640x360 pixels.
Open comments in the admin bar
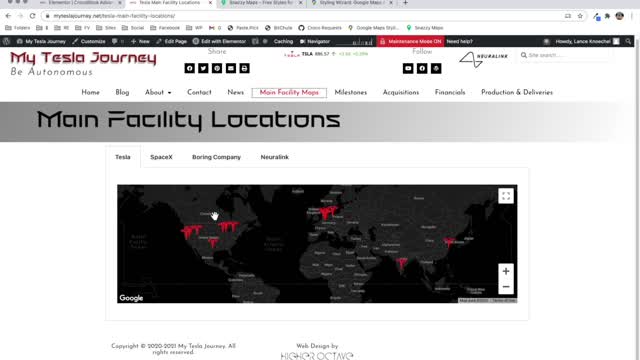[x=117, y=41]
